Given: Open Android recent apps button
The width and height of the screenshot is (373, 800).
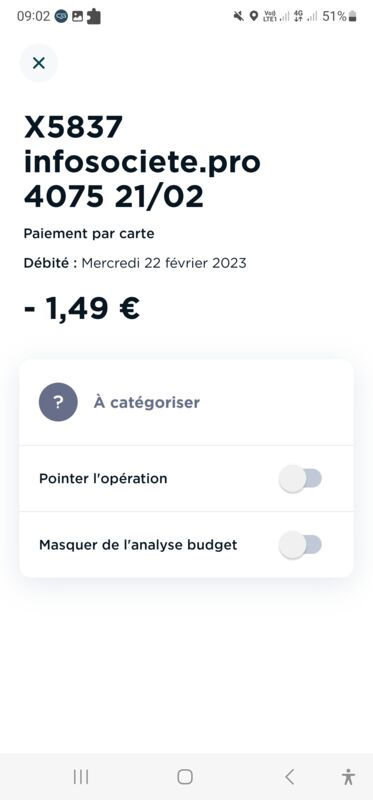Looking at the screenshot, I should click(81, 777).
